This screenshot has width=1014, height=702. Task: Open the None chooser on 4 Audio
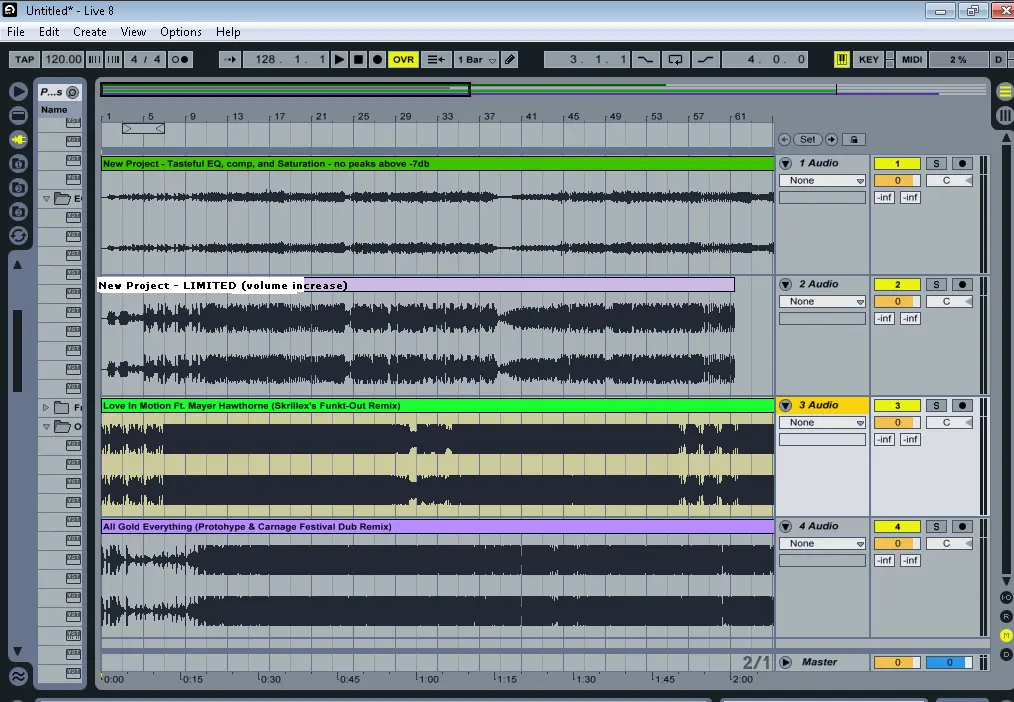point(822,544)
